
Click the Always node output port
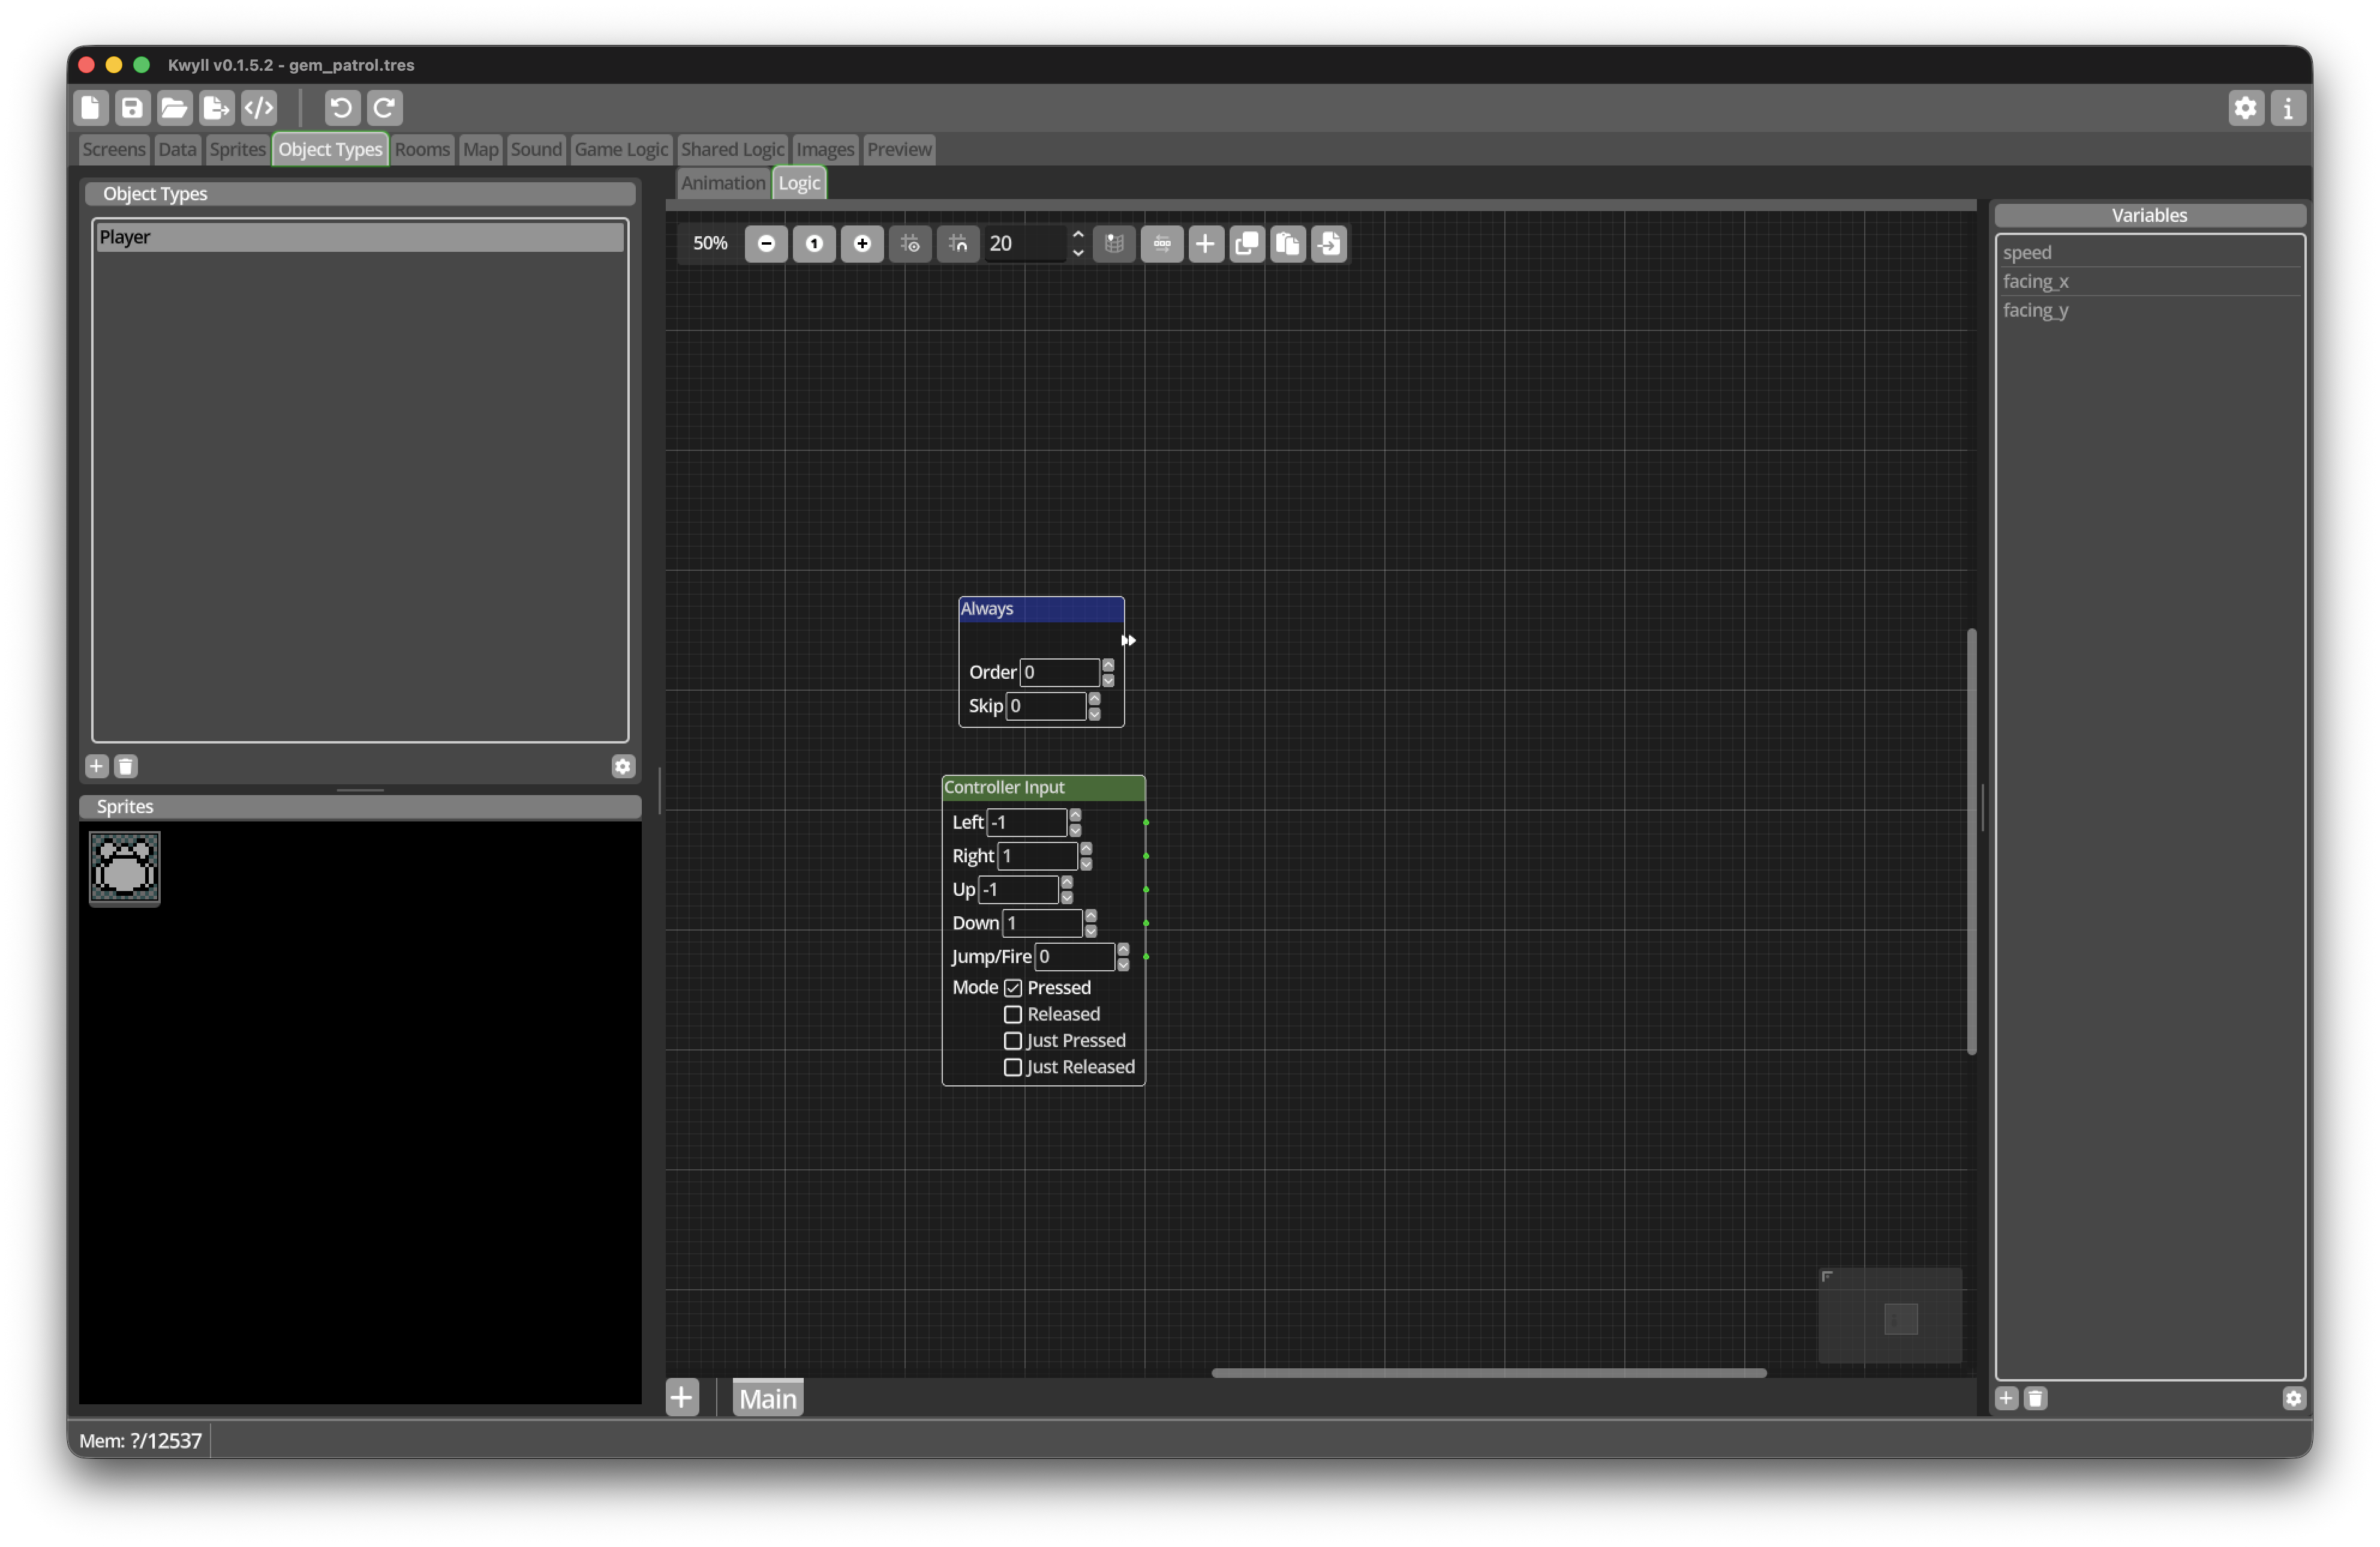pos(1129,640)
